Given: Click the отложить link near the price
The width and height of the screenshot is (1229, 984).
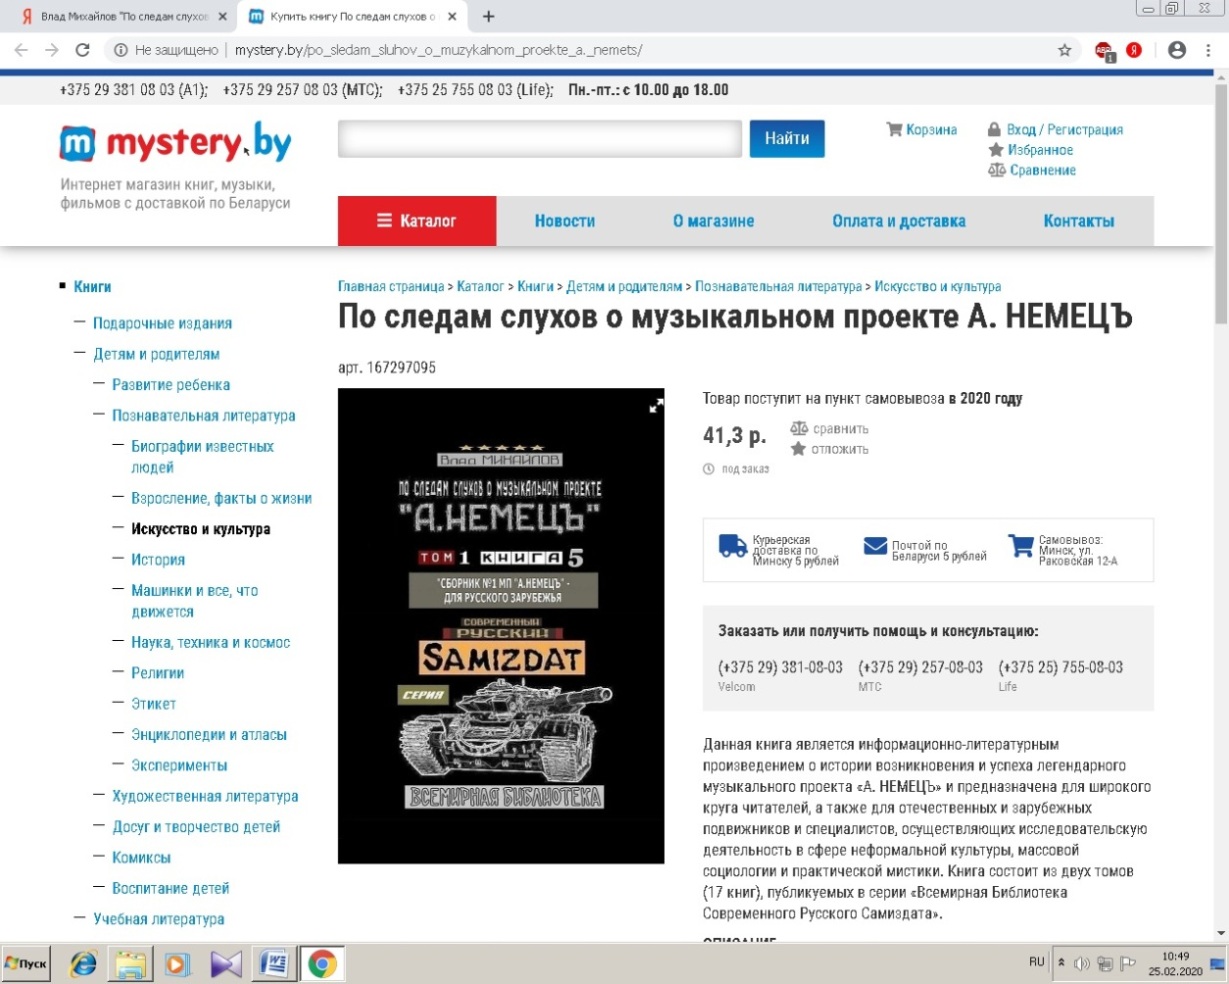Looking at the screenshot, I should coord(839,449).
